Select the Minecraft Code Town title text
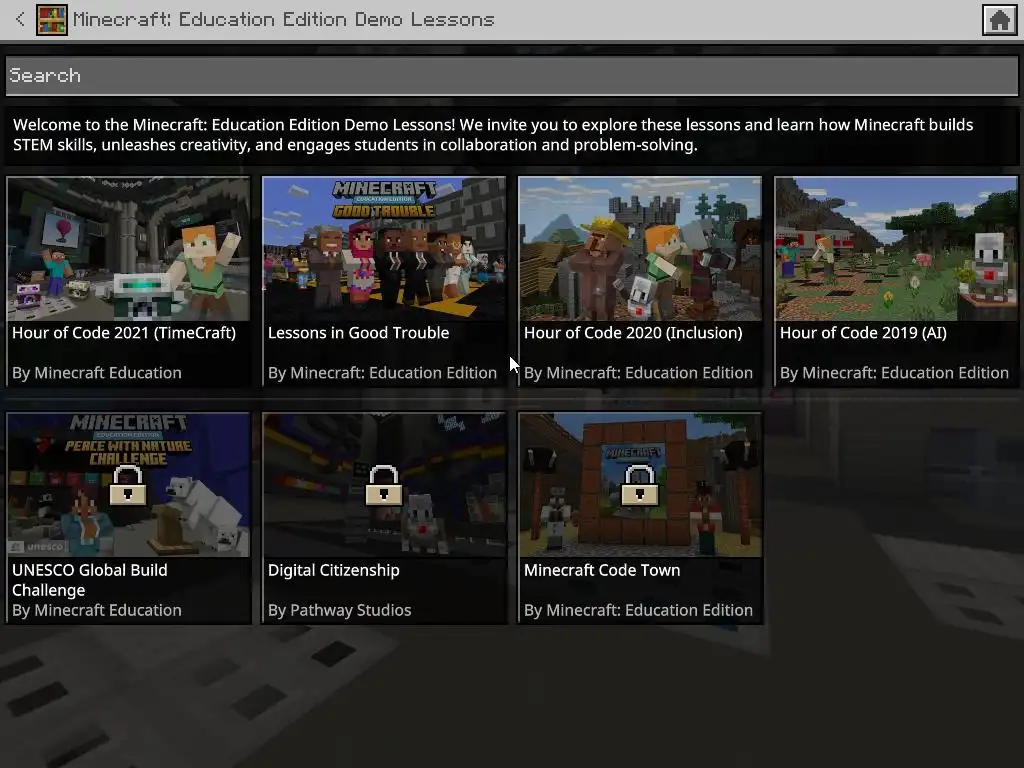The width and height of the screenshot is (1024, 768). tap(602, 570)
